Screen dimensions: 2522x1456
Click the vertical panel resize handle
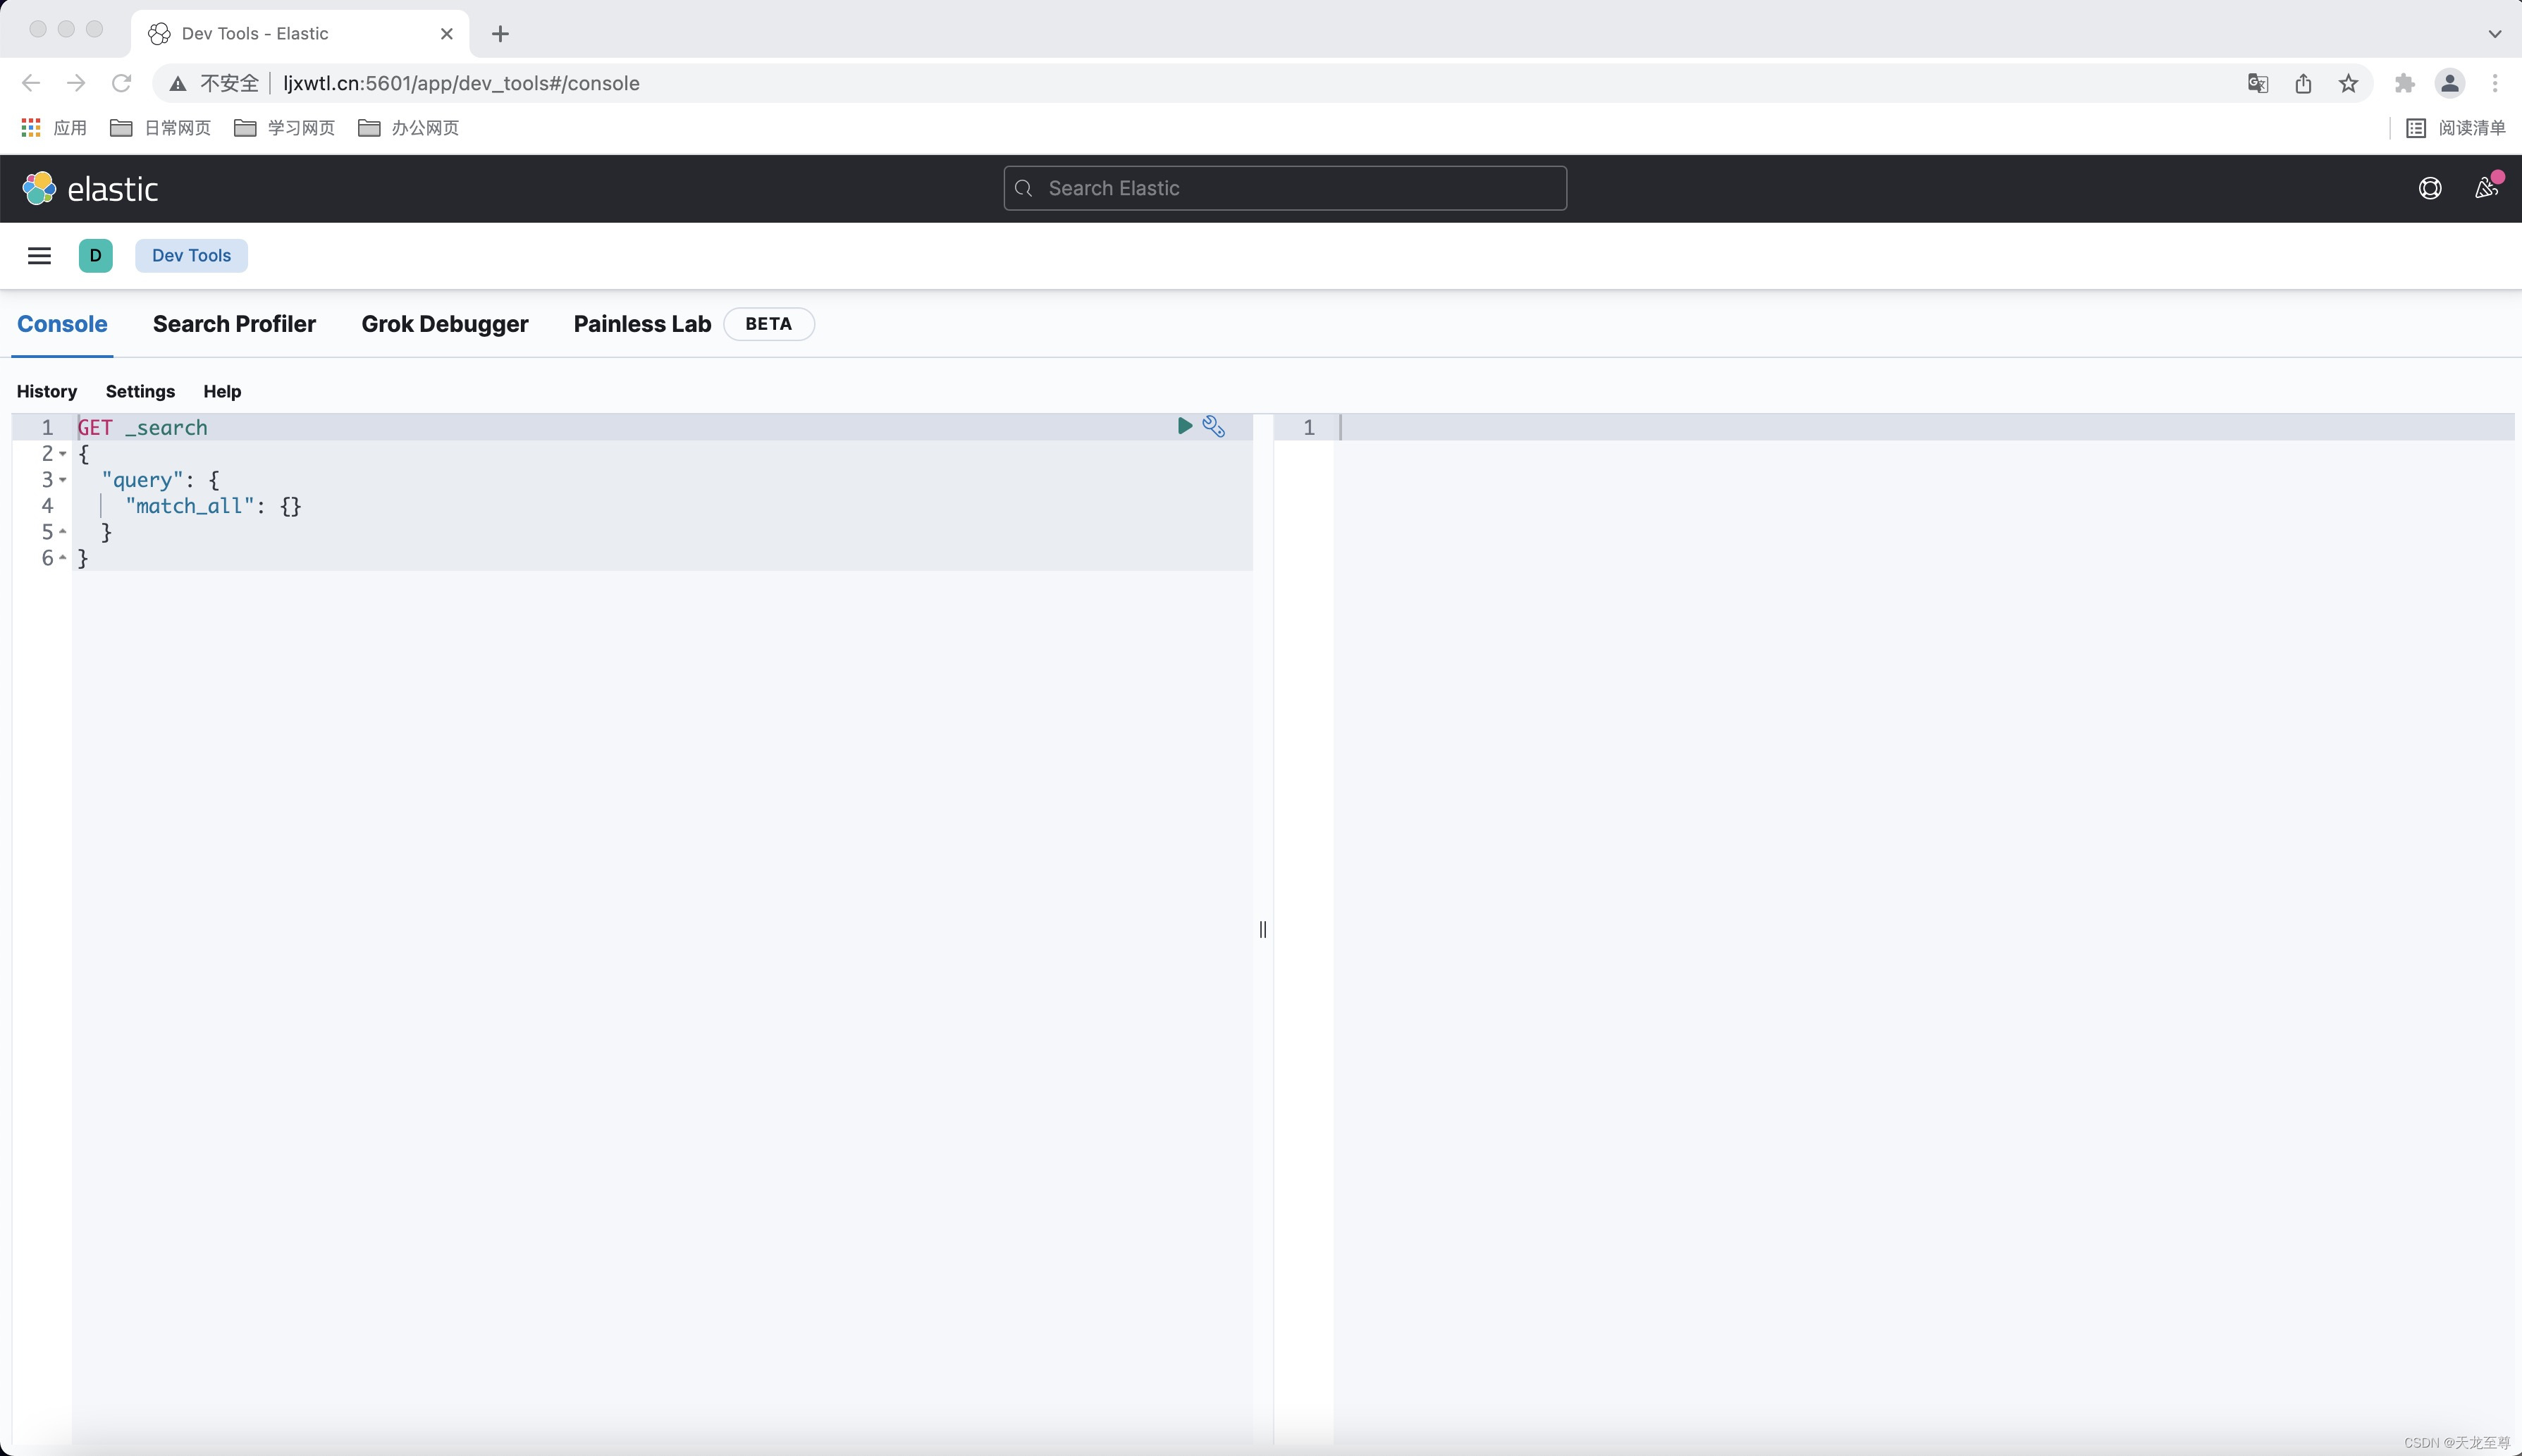click(x=1262, y=930)
